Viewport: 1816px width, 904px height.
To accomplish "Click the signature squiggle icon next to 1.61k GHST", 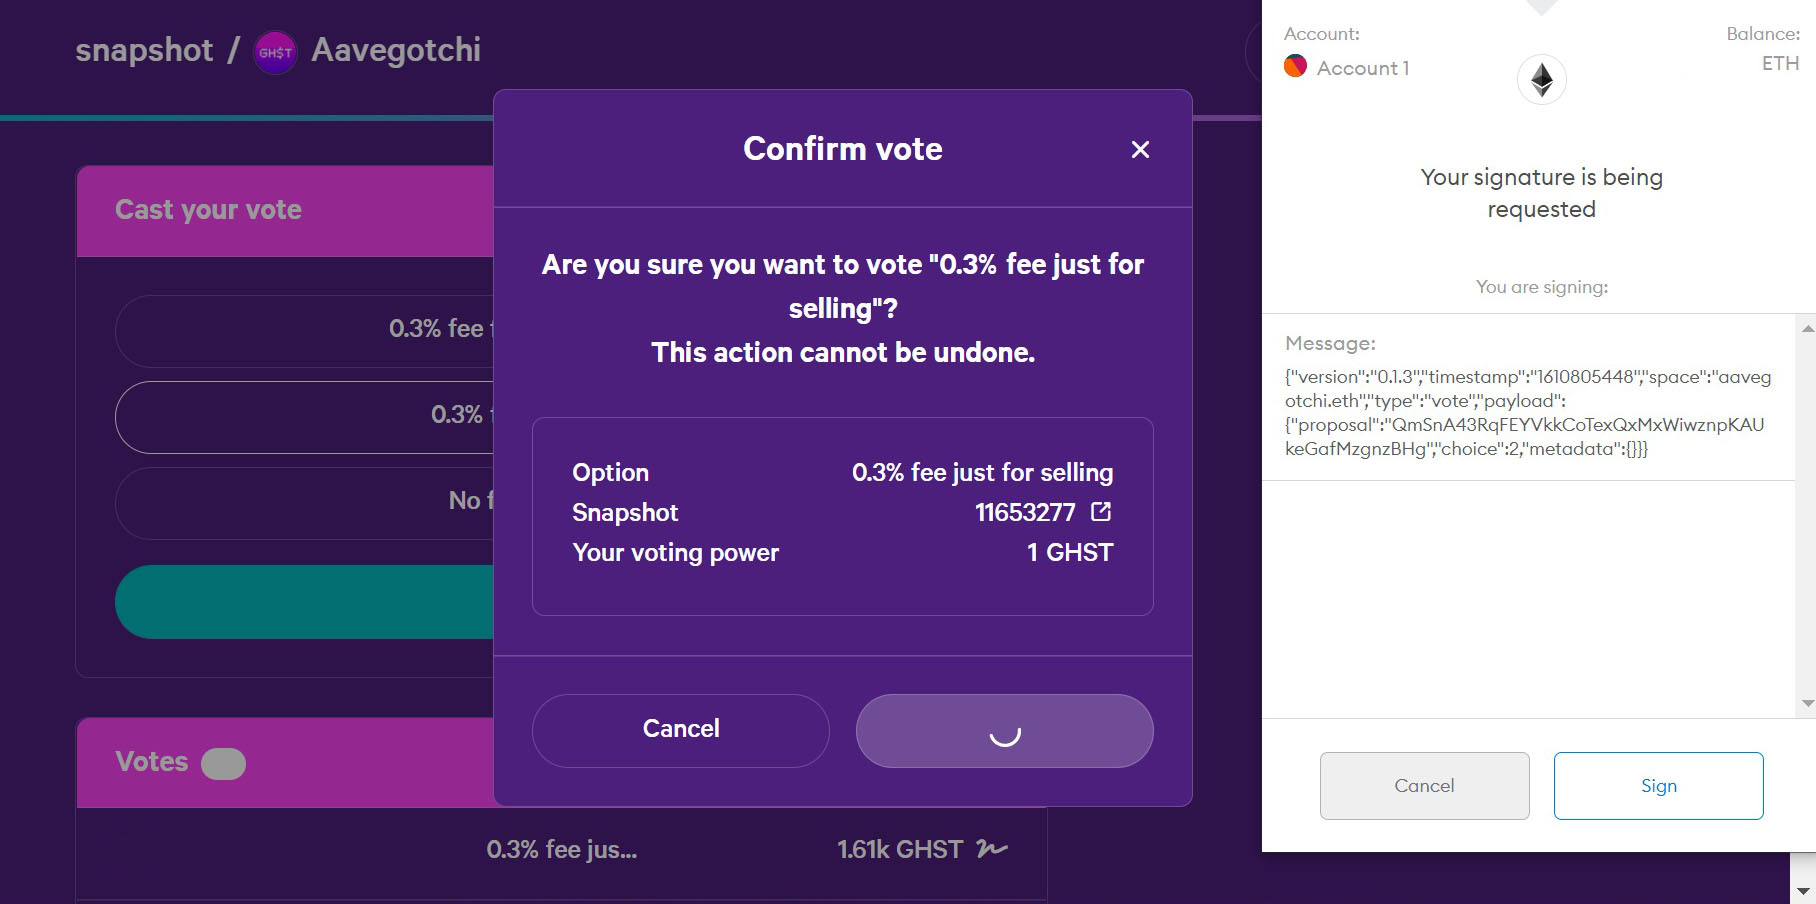I will click(993, 849).
